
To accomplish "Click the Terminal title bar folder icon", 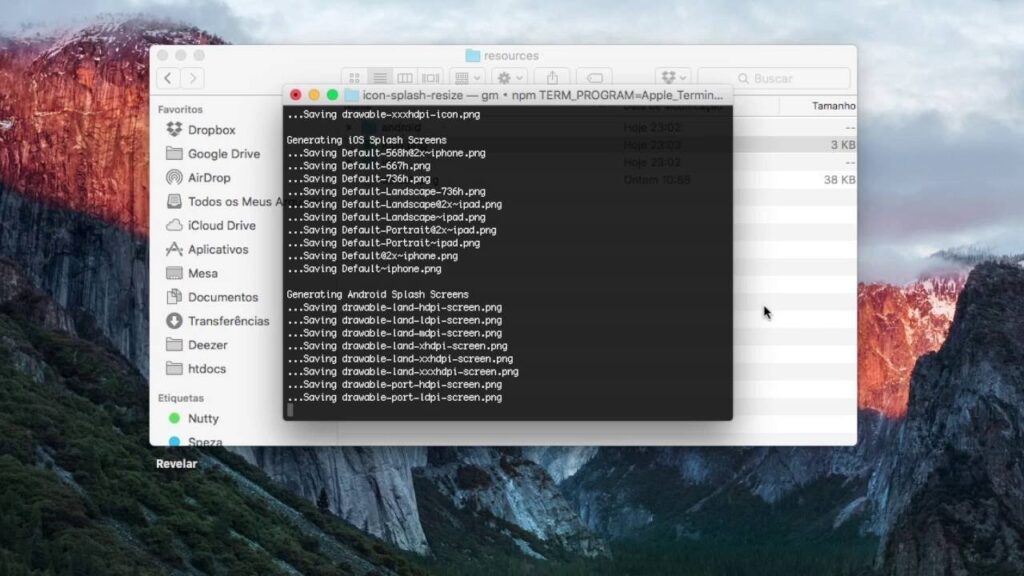I will click(x=351, y=95).
